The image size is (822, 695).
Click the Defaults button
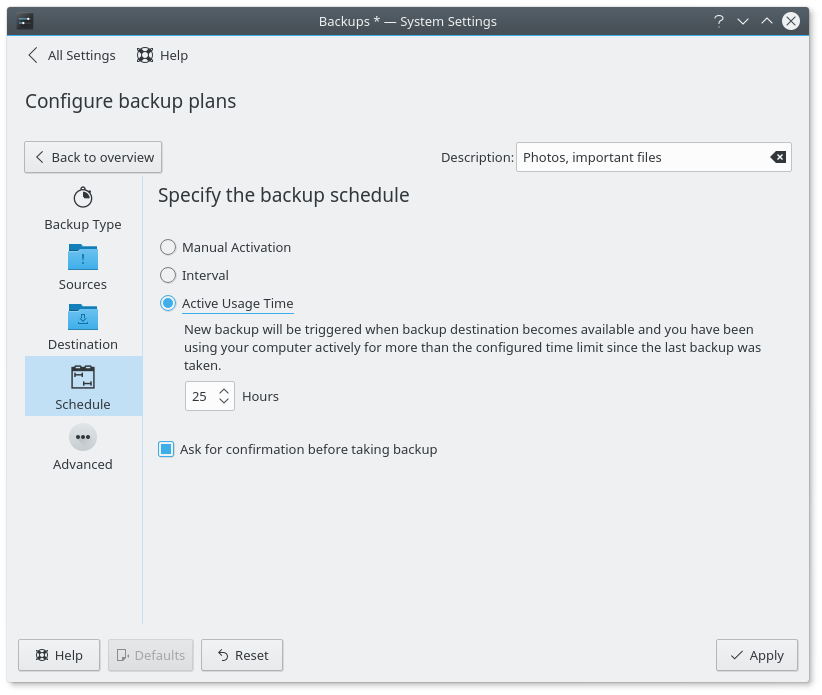(x=151, y=655)
